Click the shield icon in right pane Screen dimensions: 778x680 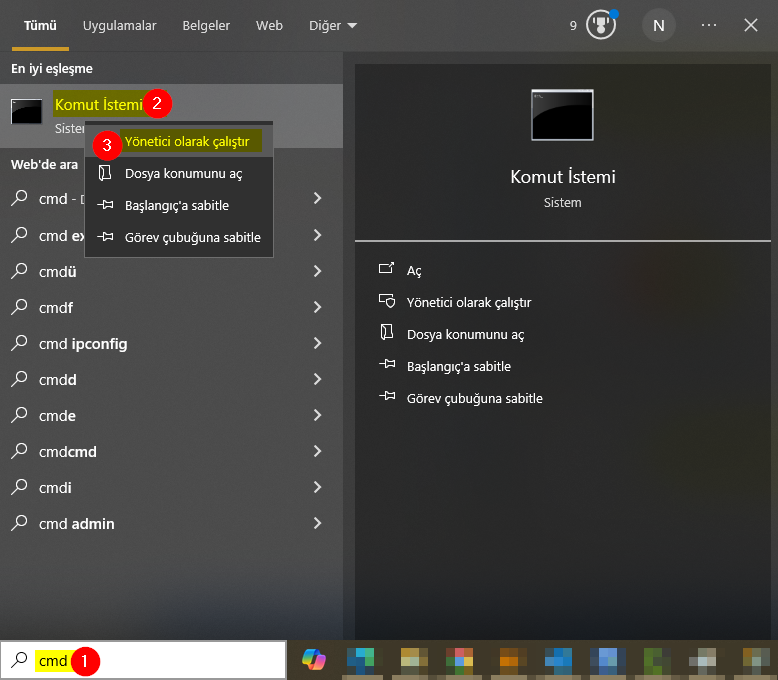pos(387,301)
